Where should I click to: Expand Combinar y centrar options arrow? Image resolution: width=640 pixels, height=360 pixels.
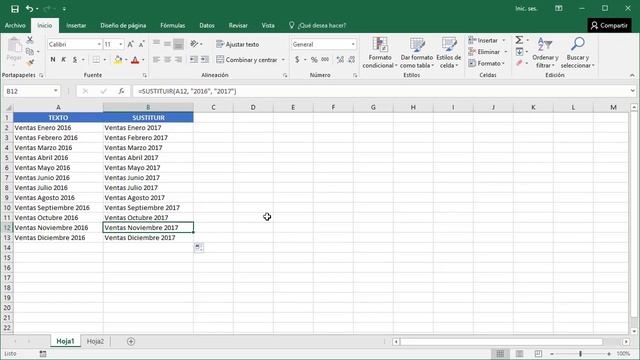click(x=283, y=60)
